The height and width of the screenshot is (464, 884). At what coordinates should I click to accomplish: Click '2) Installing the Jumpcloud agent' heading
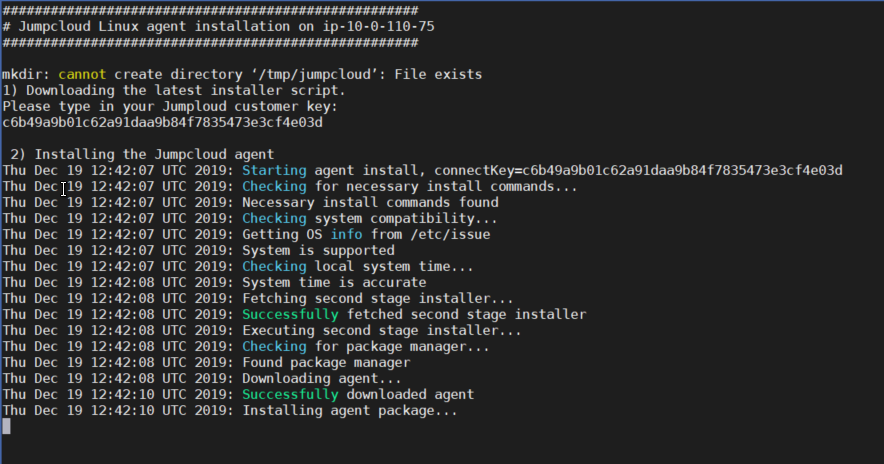coord(142,154)
